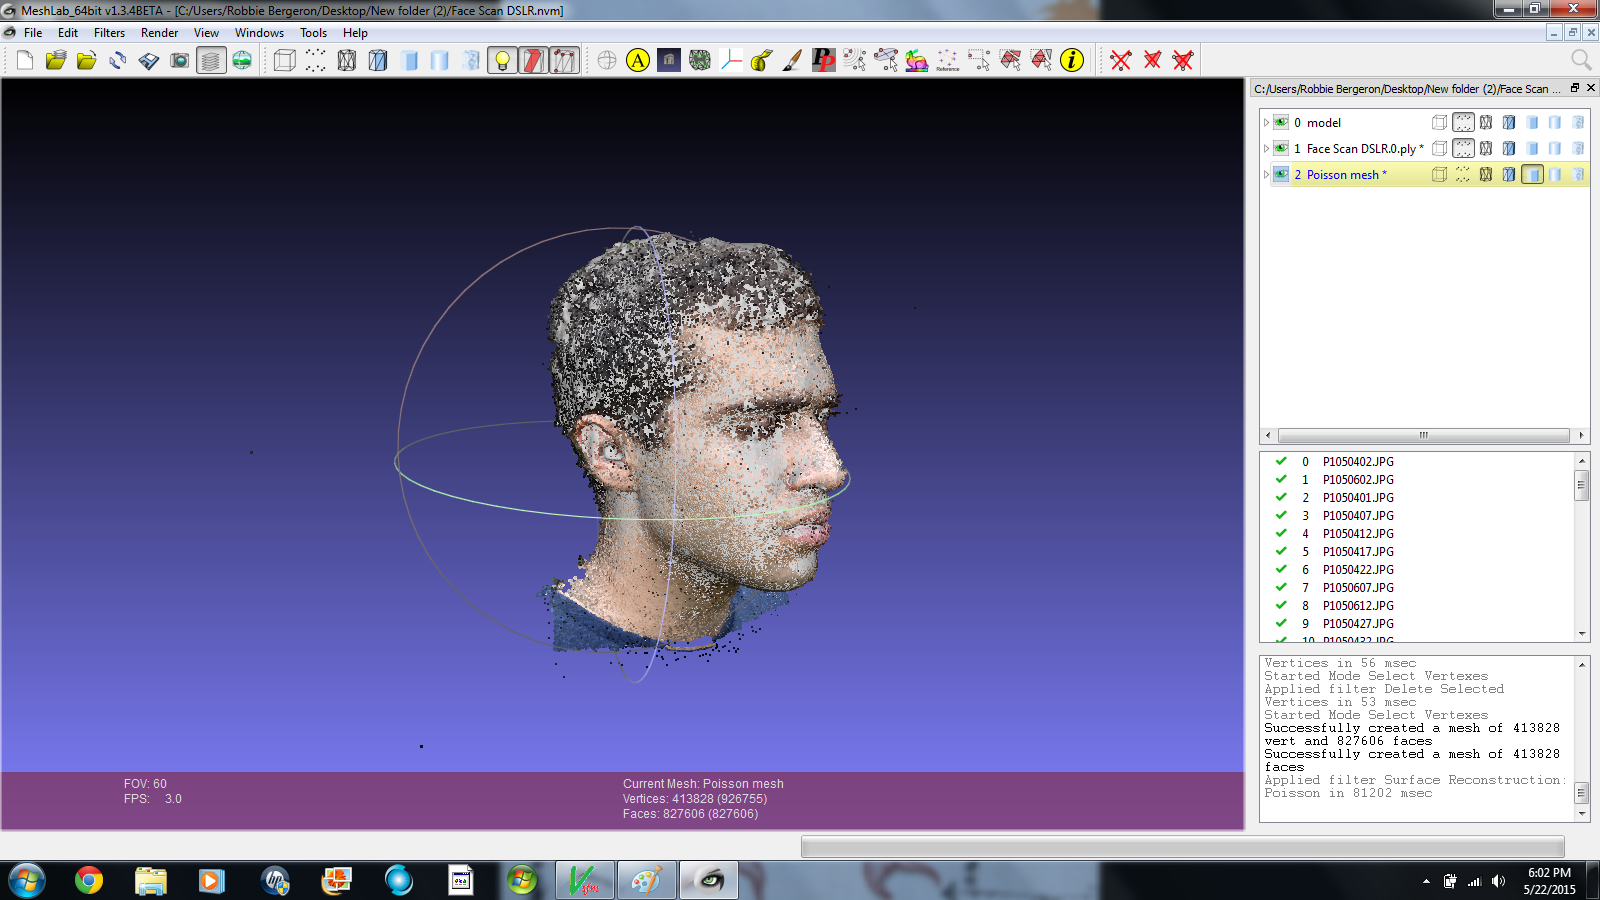Image resolution: width=1600 pixels, height=900 pixels.
Task: Open the PP pick points tool
Action: click(x=824, y=61)
